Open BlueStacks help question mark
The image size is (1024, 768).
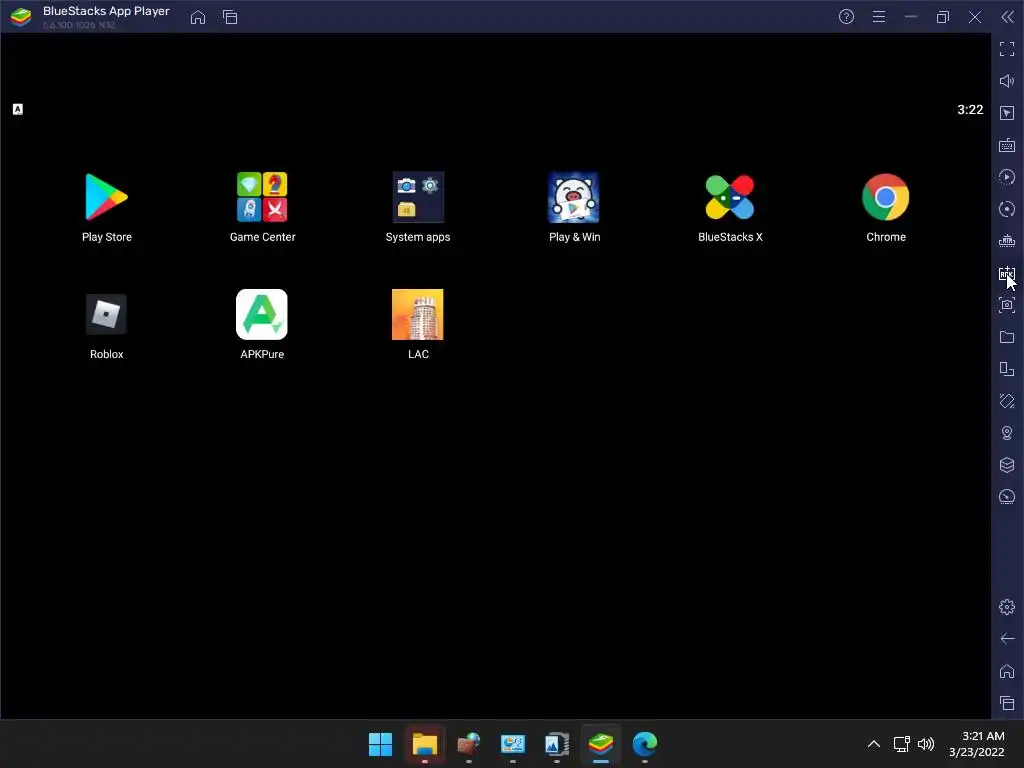(x=846, y=17)
